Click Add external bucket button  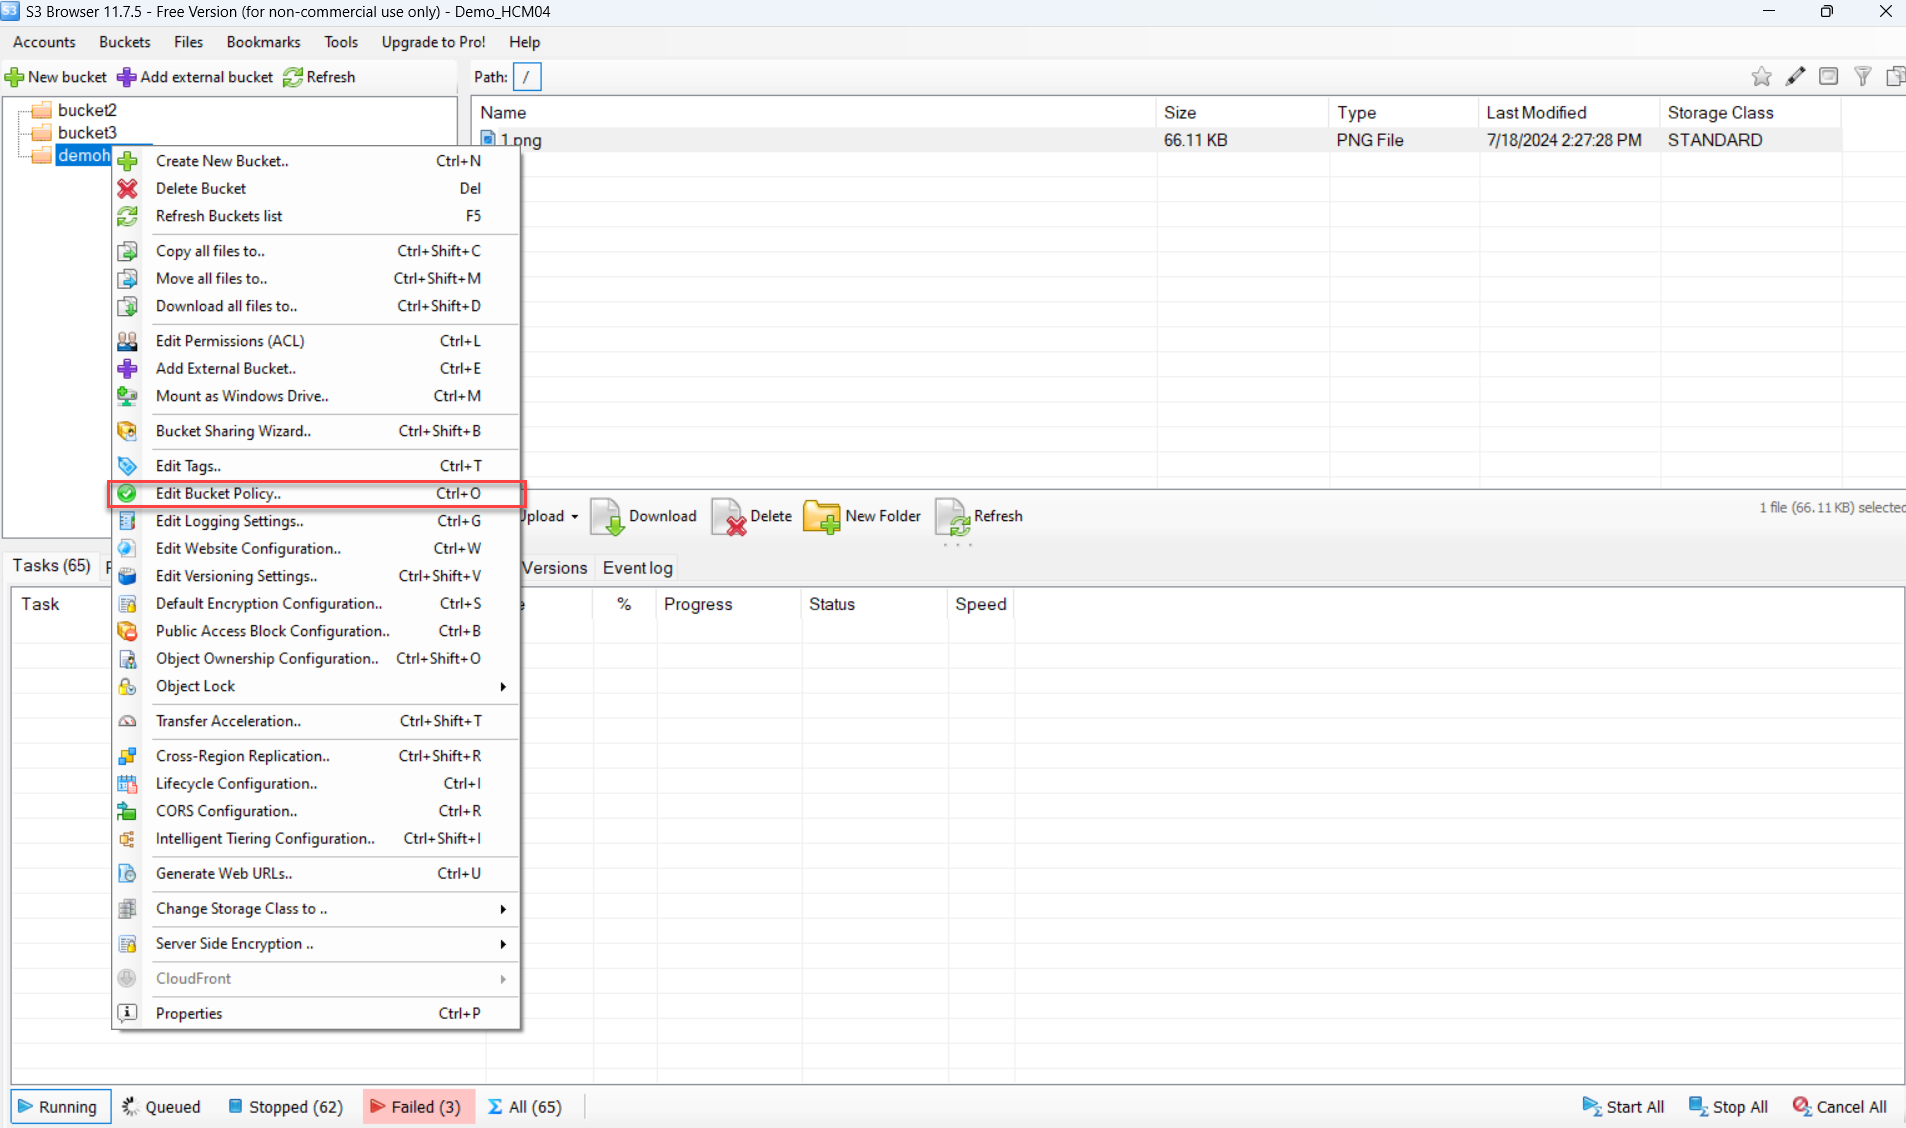point(195,77)
